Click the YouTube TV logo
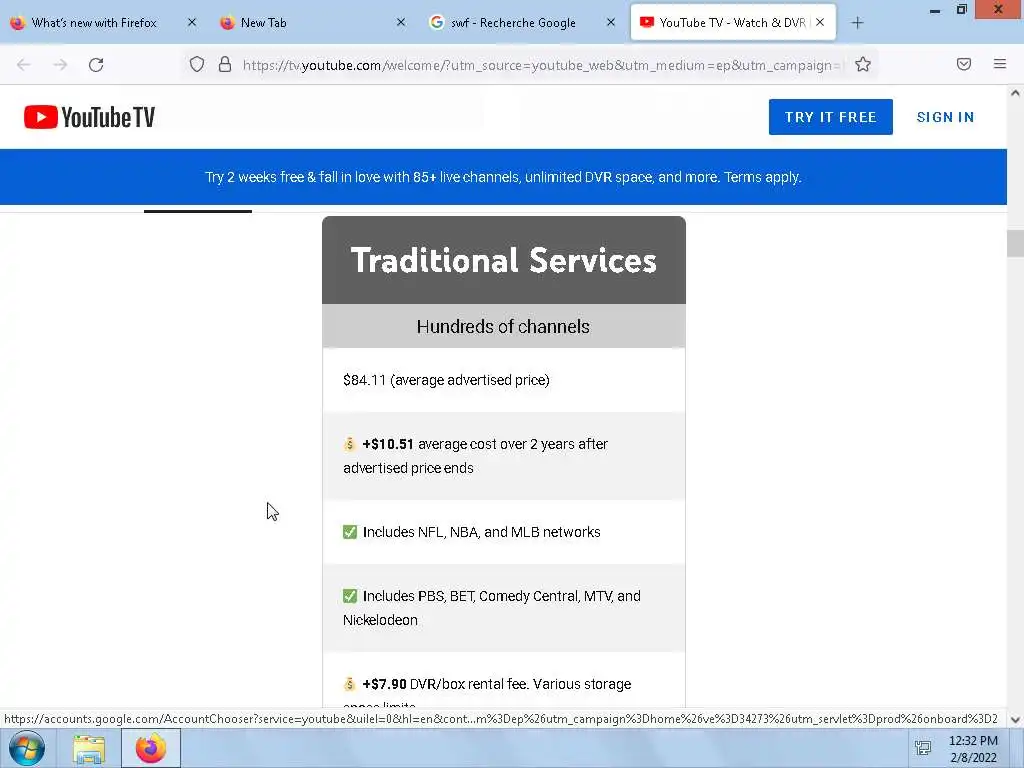1024x768 pixels. pos(89,117)
